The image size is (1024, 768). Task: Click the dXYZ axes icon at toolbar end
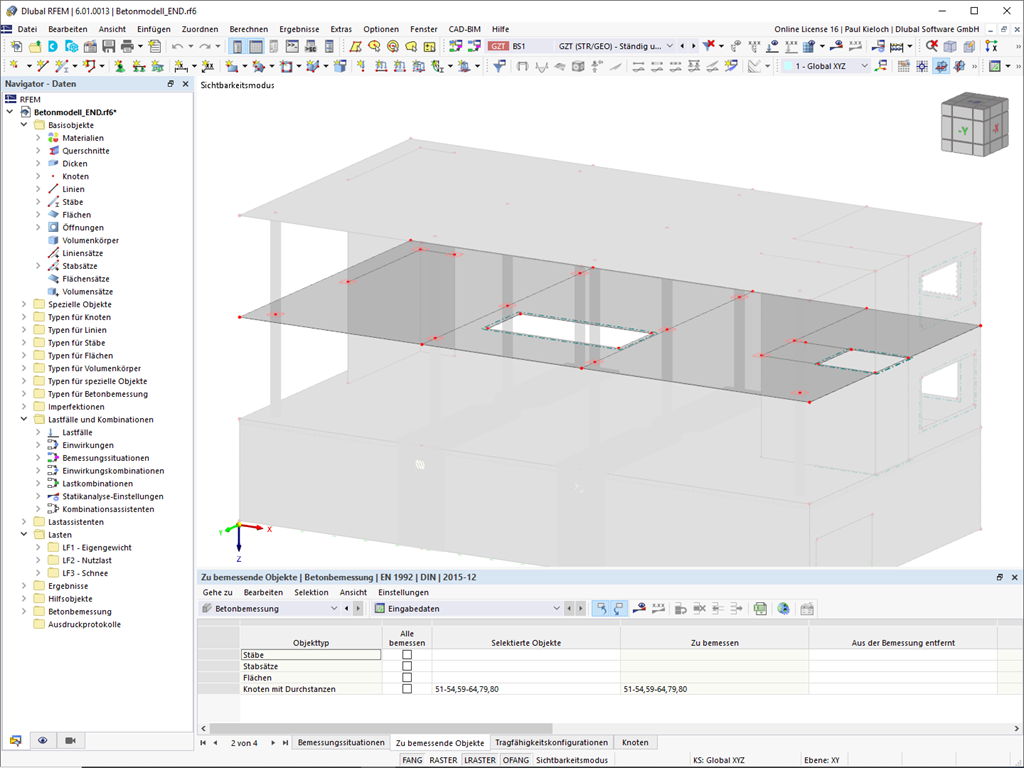[x=991, y=46]
